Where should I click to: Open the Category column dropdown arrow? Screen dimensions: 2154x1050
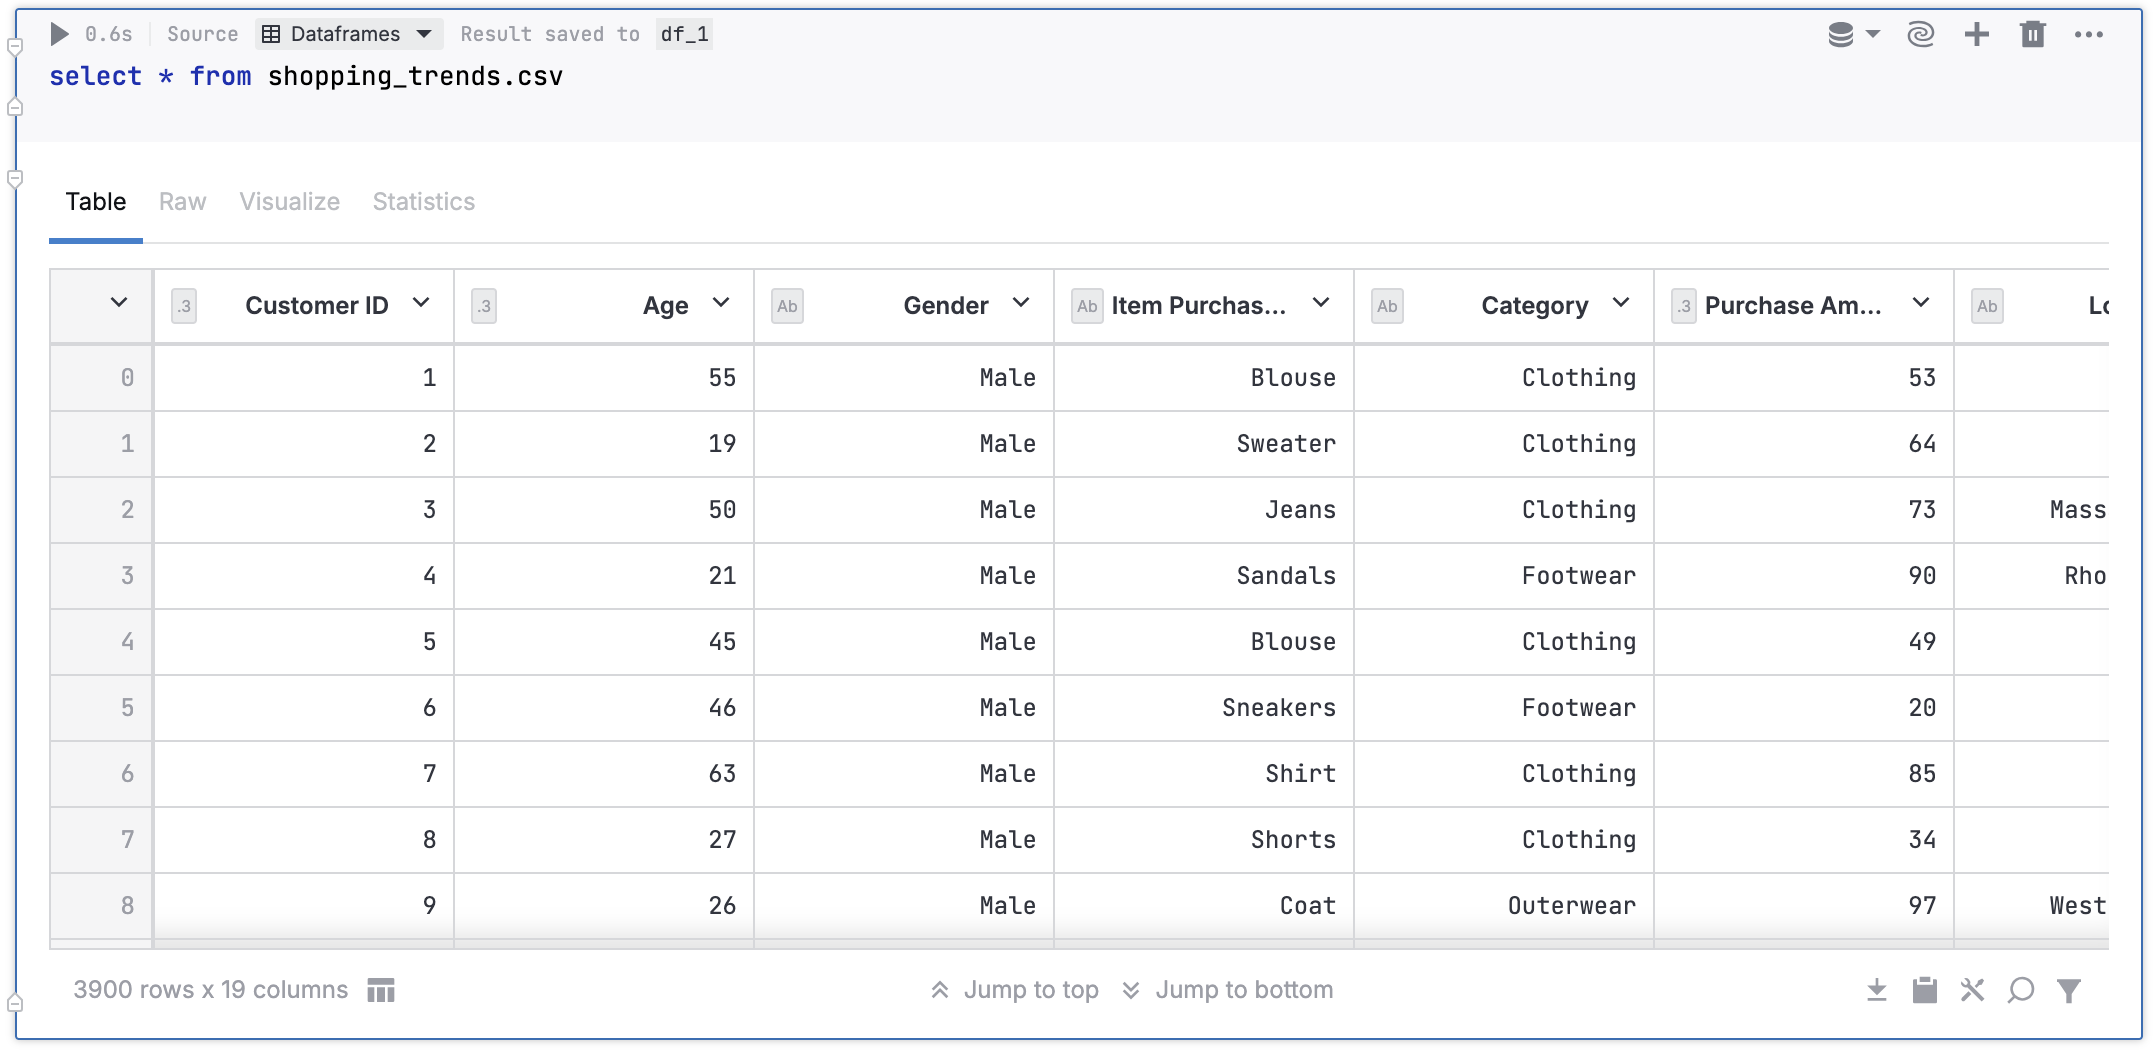click(x=1621, y=303)
